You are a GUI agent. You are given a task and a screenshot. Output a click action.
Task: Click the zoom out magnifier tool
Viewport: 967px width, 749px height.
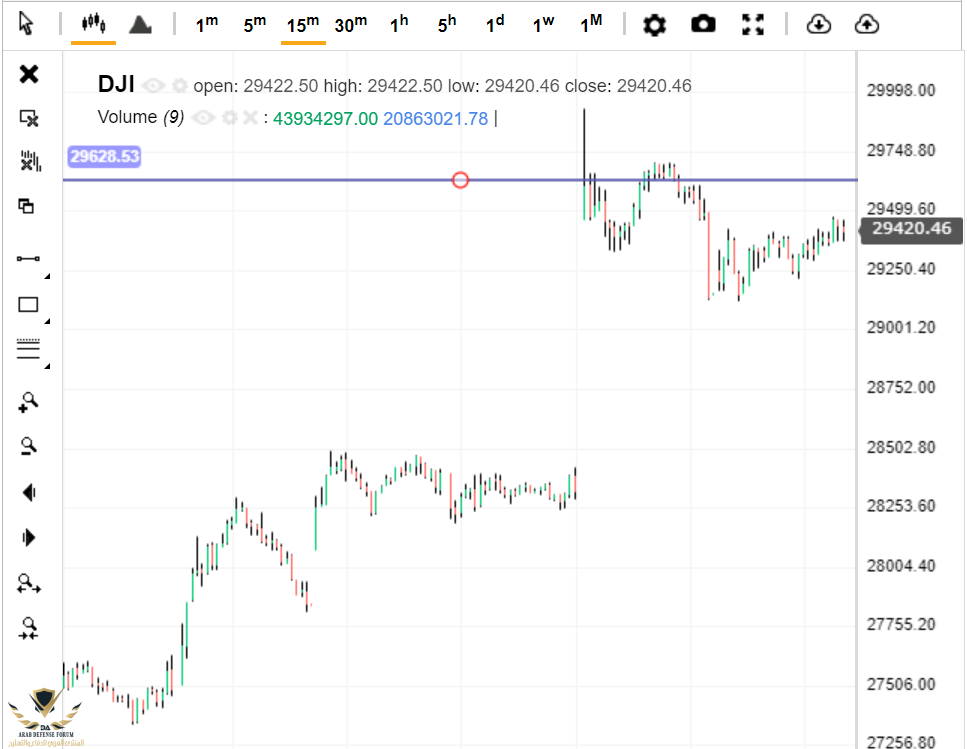click(29, 446)
